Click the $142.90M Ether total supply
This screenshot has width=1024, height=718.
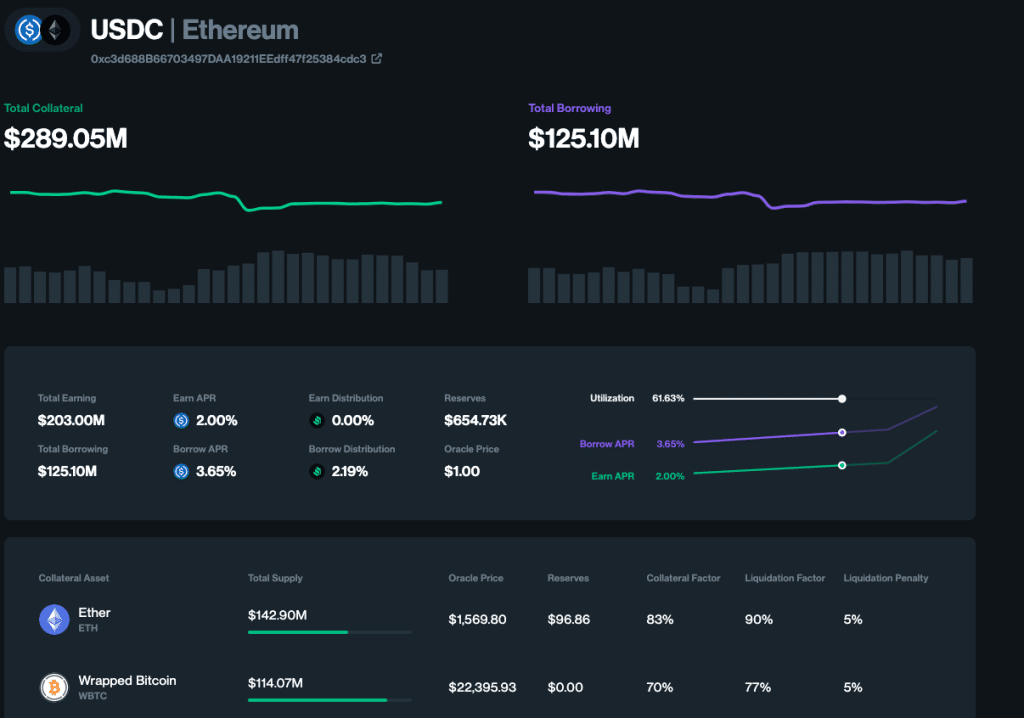pos(278,615)
